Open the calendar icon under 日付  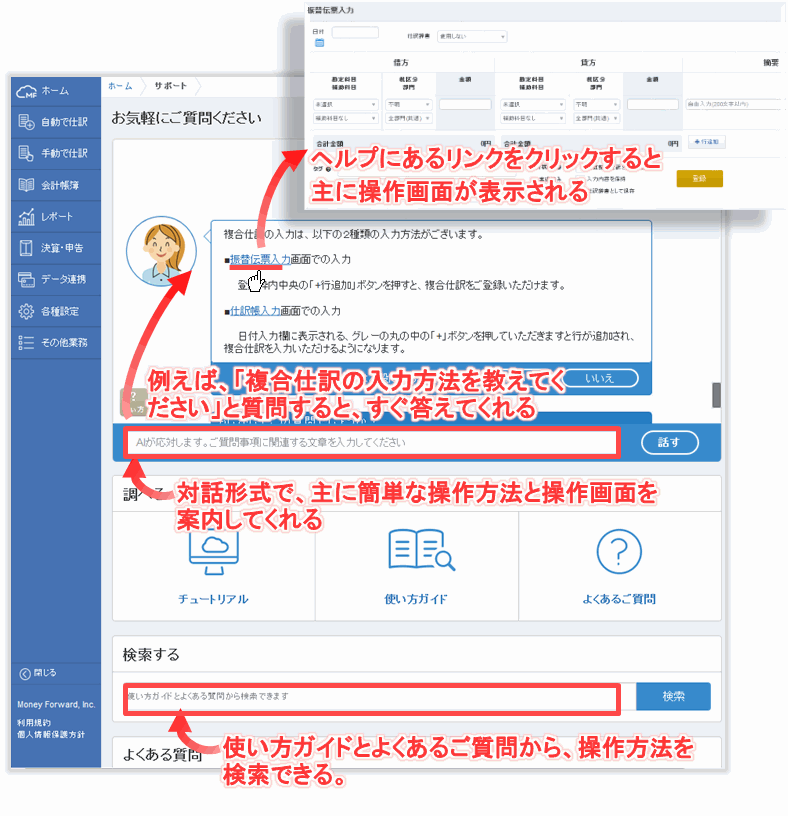coord(320,43)
